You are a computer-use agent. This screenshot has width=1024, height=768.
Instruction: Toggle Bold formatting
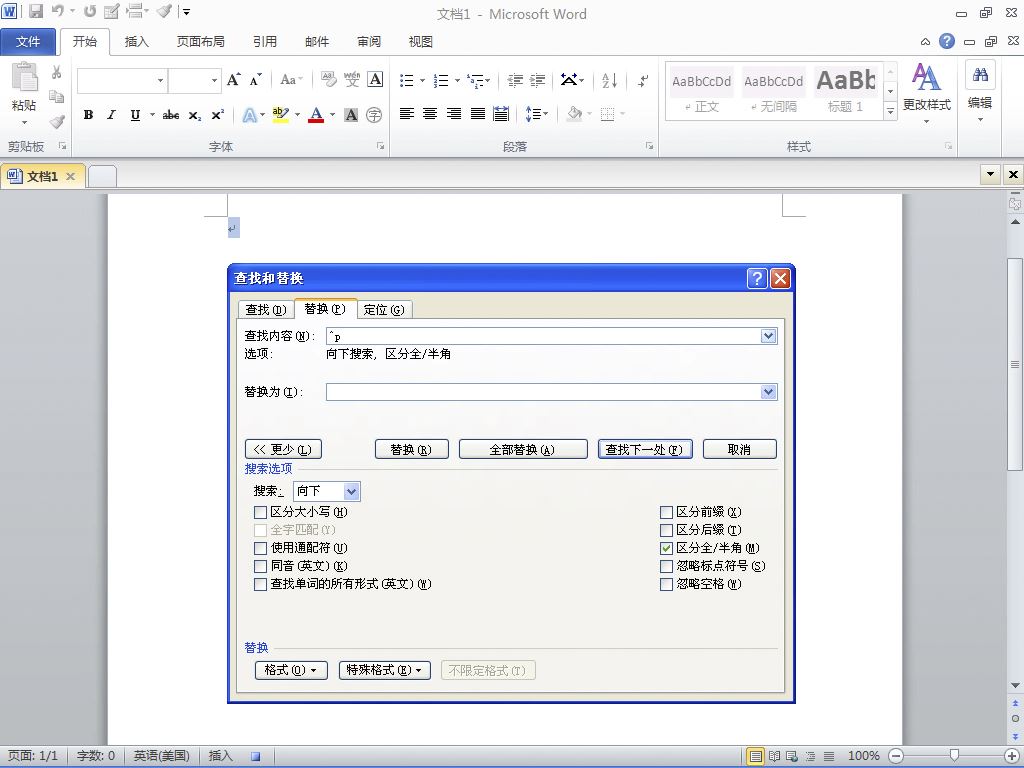click(x=88, y=115)
